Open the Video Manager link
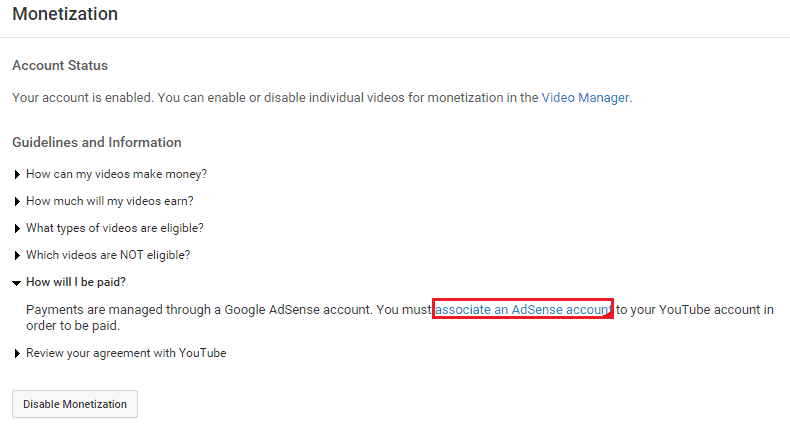 tap(585, 98)
